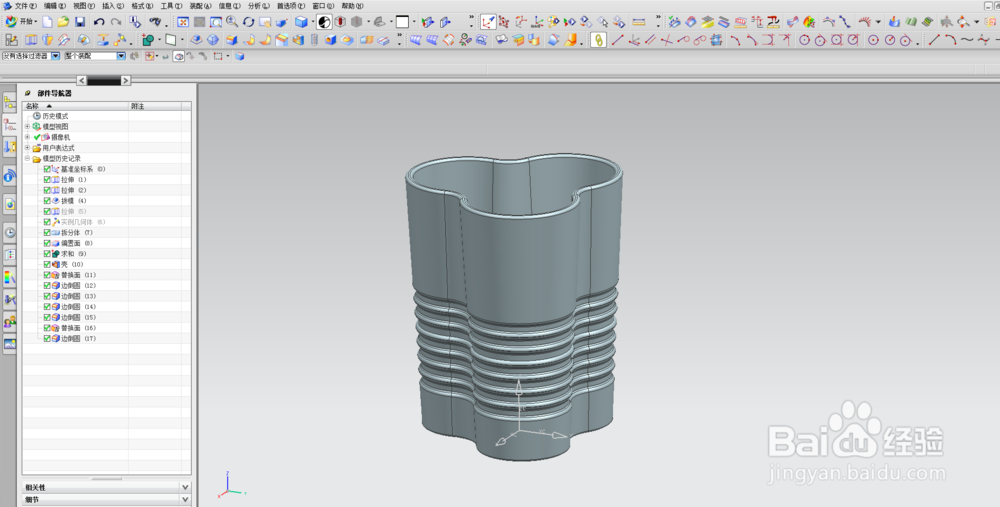Viewport: 1000px width, 507px height.
Task: Toggle checkbox for 基准坐标系 (0)
Action: click(x=47, y=169)
